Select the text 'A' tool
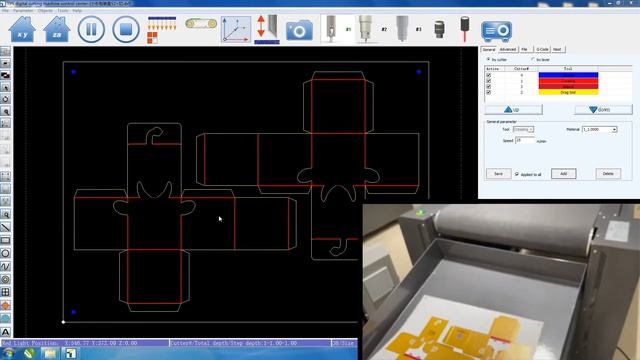This screenshot has height=360, width=640. click(5, 332)
